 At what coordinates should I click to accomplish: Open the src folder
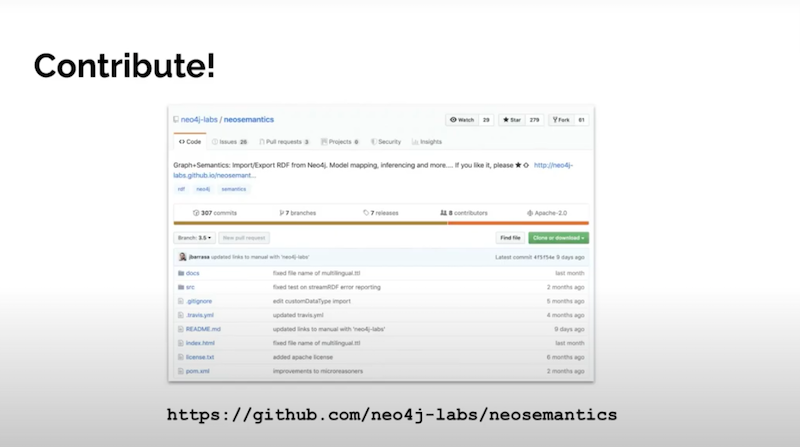(190, 287)
